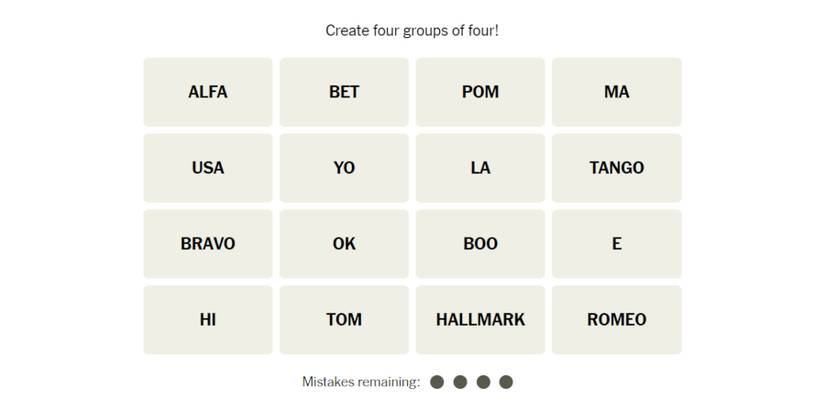Click the YO word tile
The image size is (825, 413).
(344, 168)
